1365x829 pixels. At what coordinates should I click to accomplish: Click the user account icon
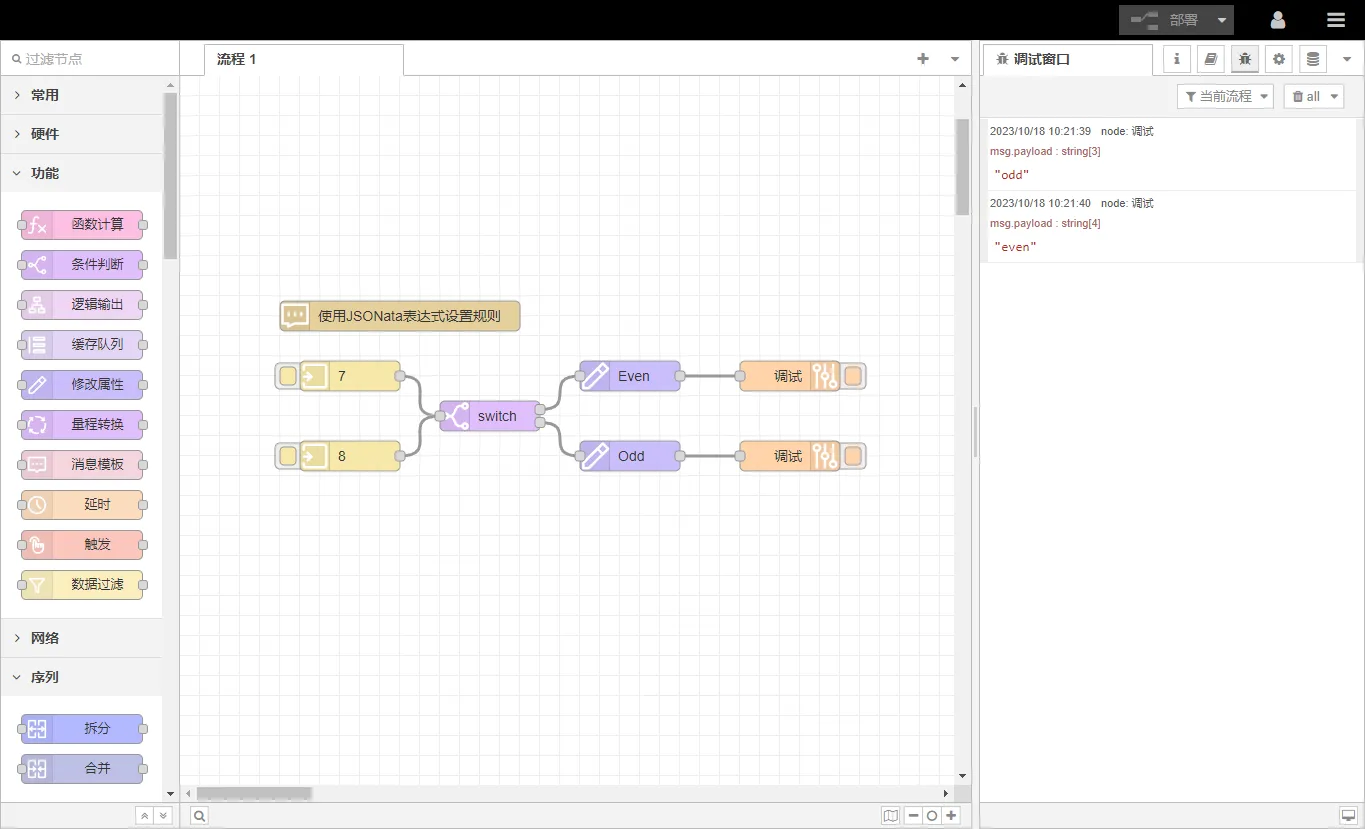pyautogui.click(x=1278, y=20)
